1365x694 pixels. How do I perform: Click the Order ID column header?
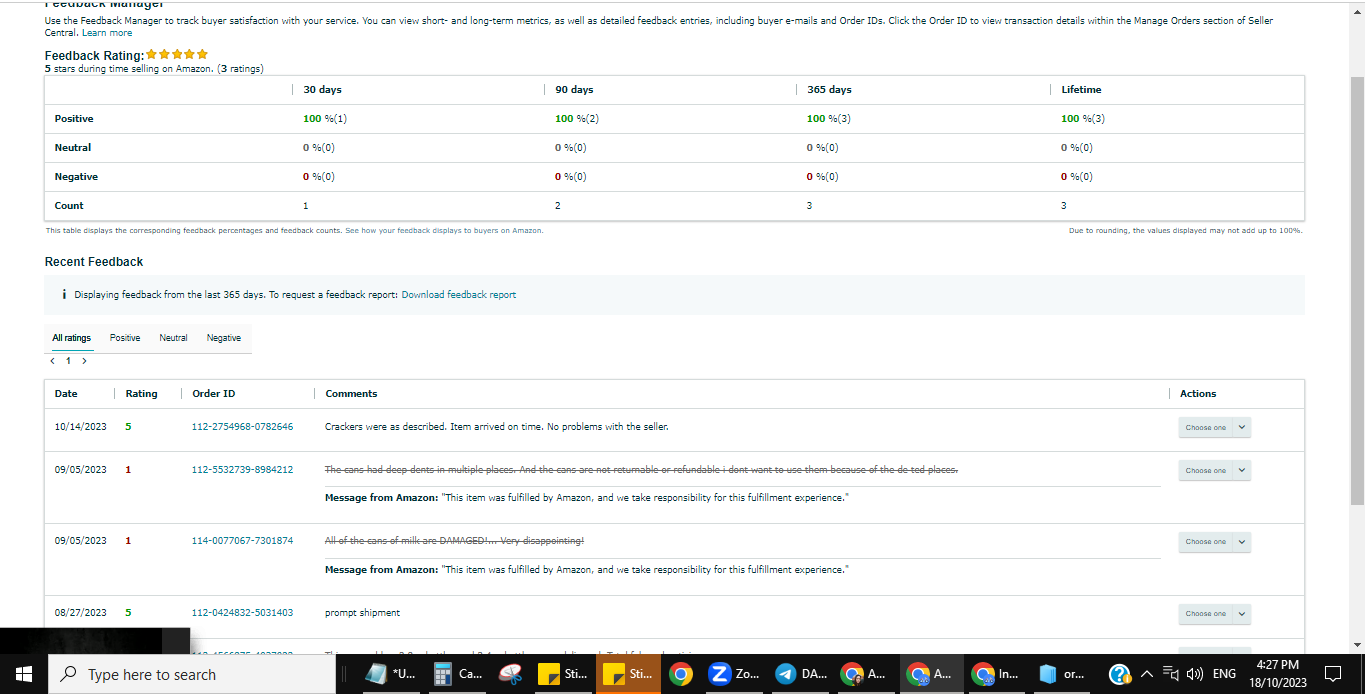tap(214, 394)
